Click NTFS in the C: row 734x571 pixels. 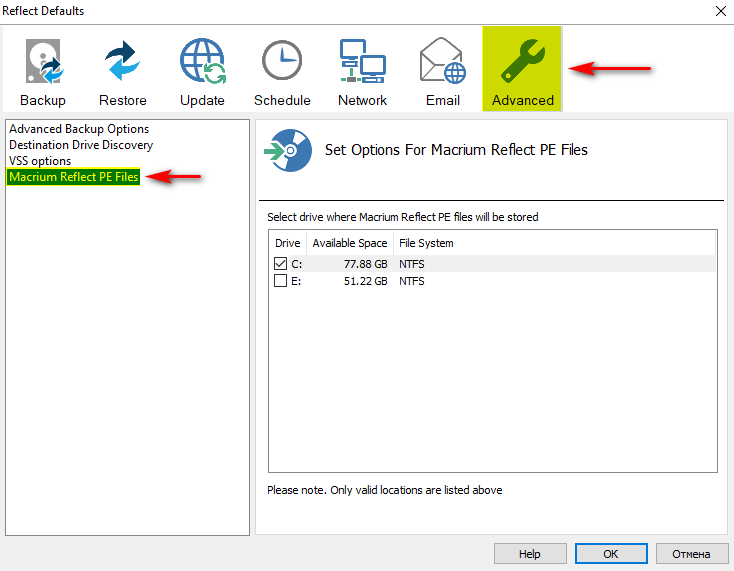(411, 264)
